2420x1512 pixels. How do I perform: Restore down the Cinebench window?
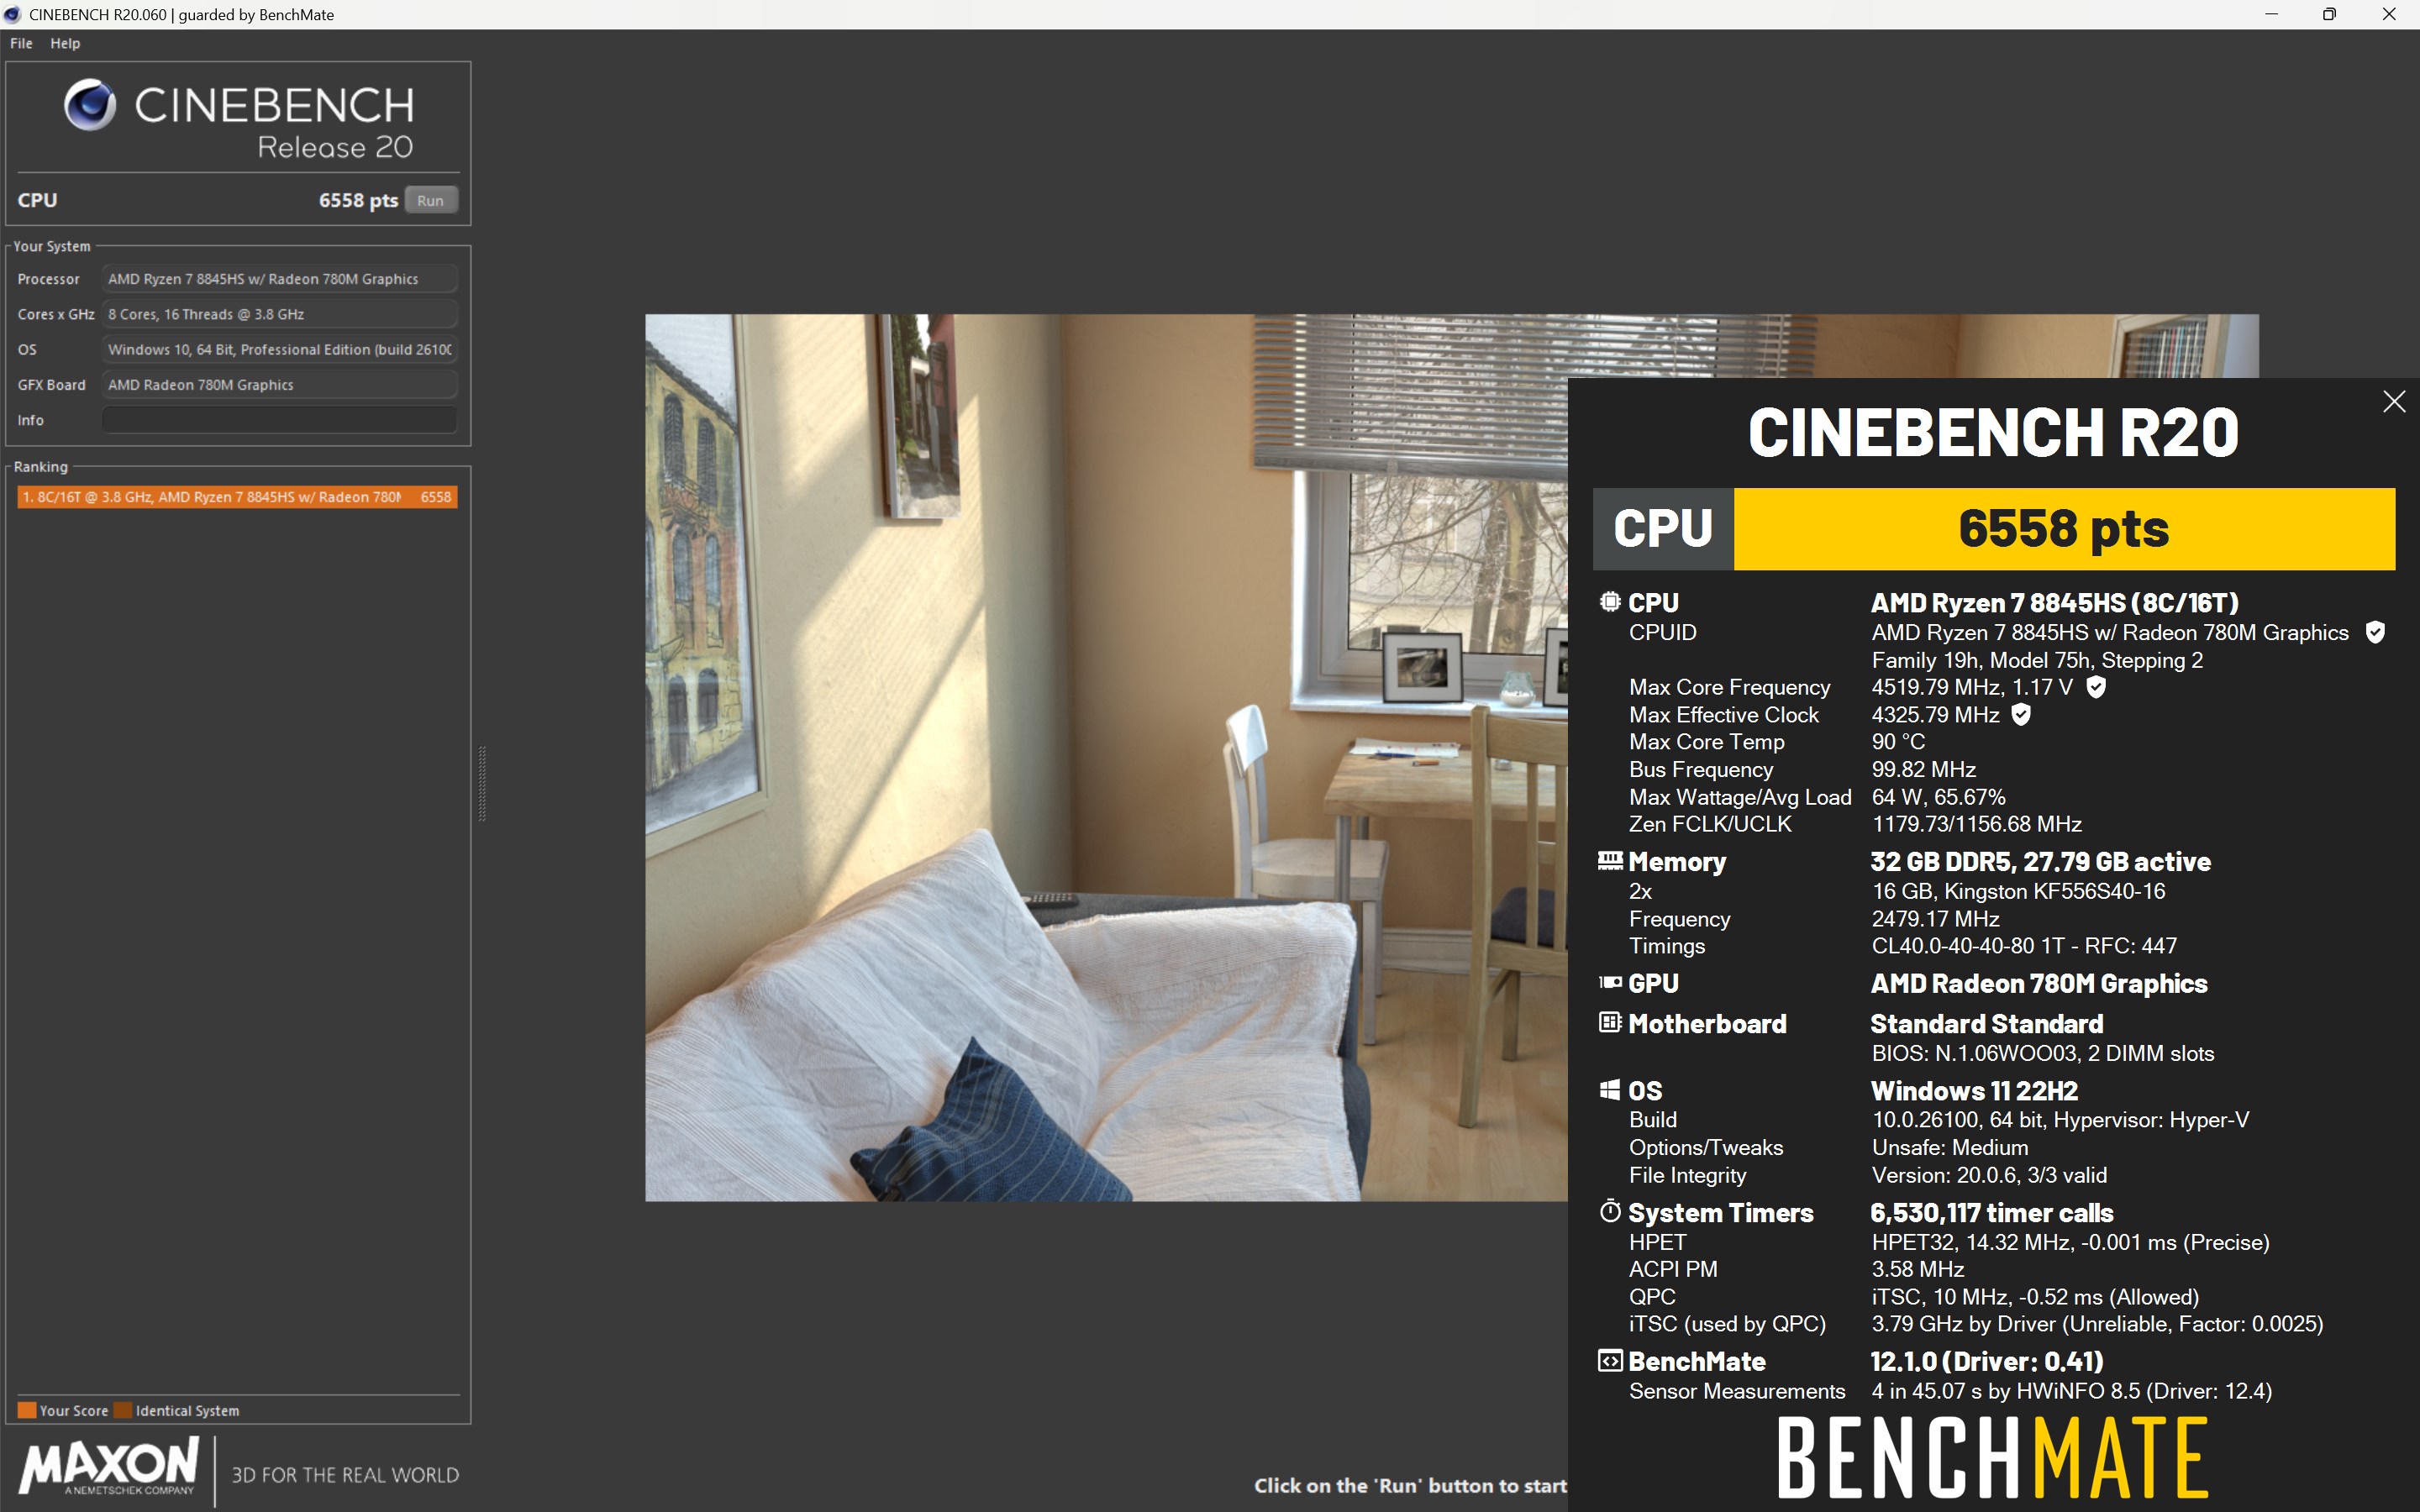point(2330,14)
